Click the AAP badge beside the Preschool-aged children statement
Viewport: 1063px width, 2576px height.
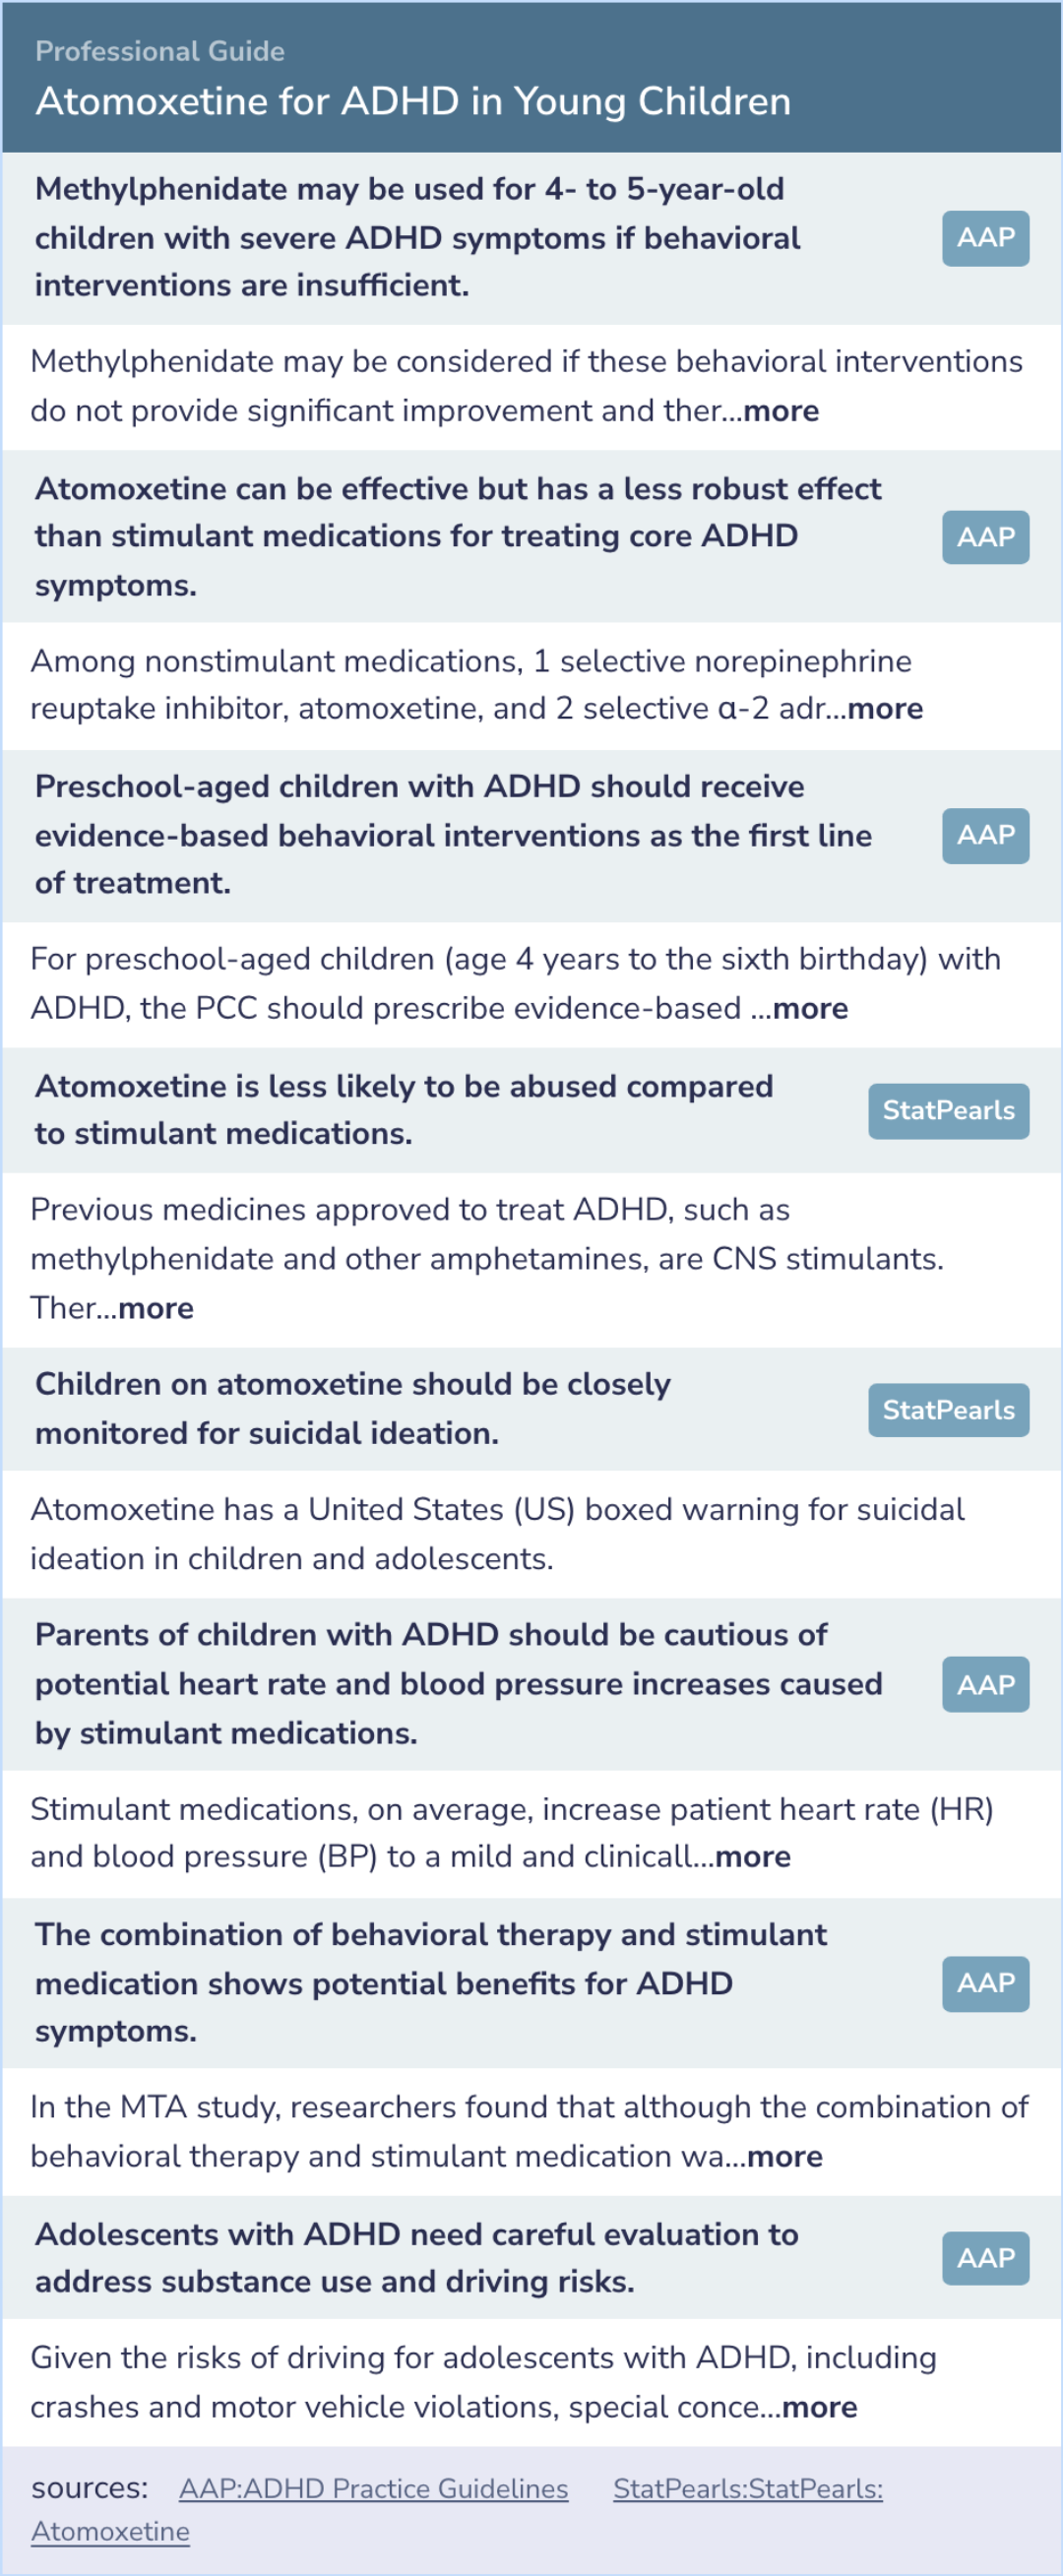point(985,836)
